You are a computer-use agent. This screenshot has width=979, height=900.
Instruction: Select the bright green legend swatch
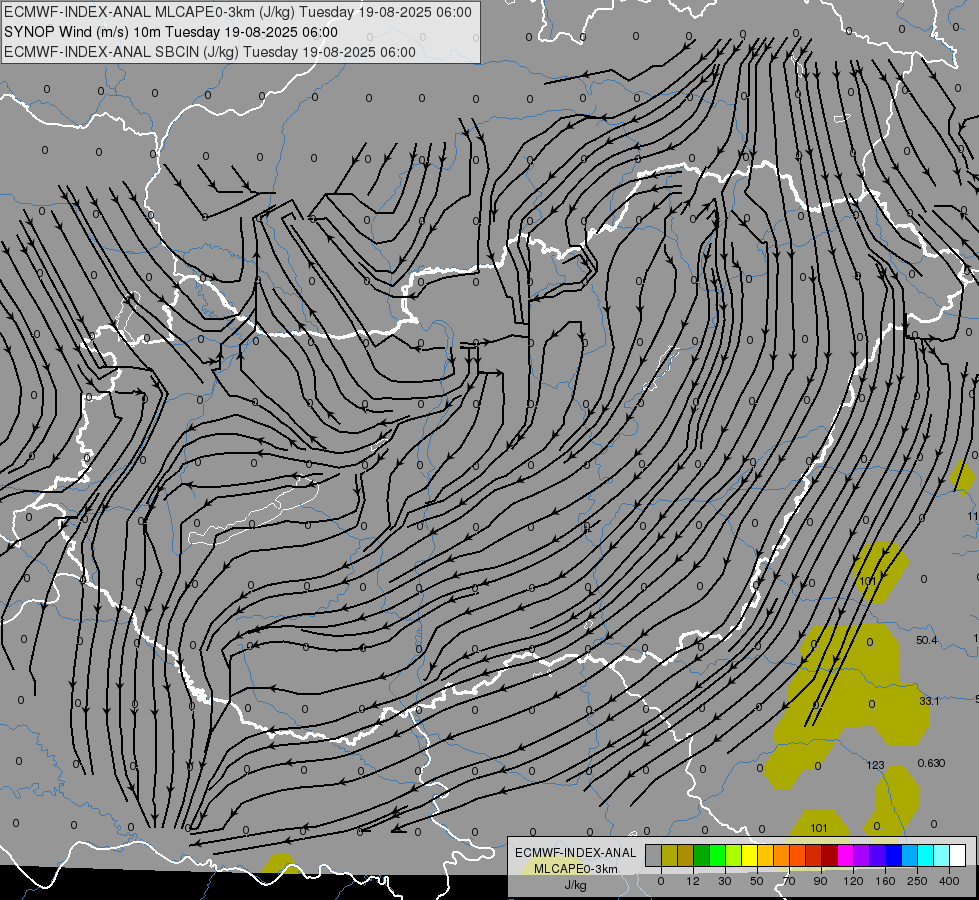(717, 855)
